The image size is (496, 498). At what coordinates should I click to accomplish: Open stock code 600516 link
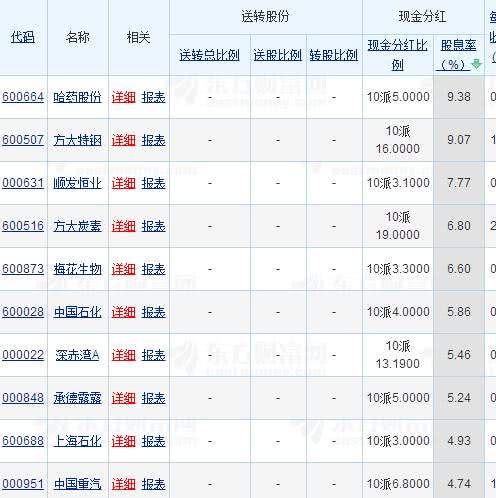coord(23,226)
